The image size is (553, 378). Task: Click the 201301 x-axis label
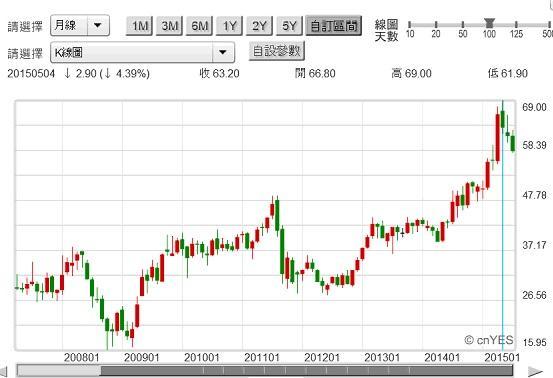point(382,358)
